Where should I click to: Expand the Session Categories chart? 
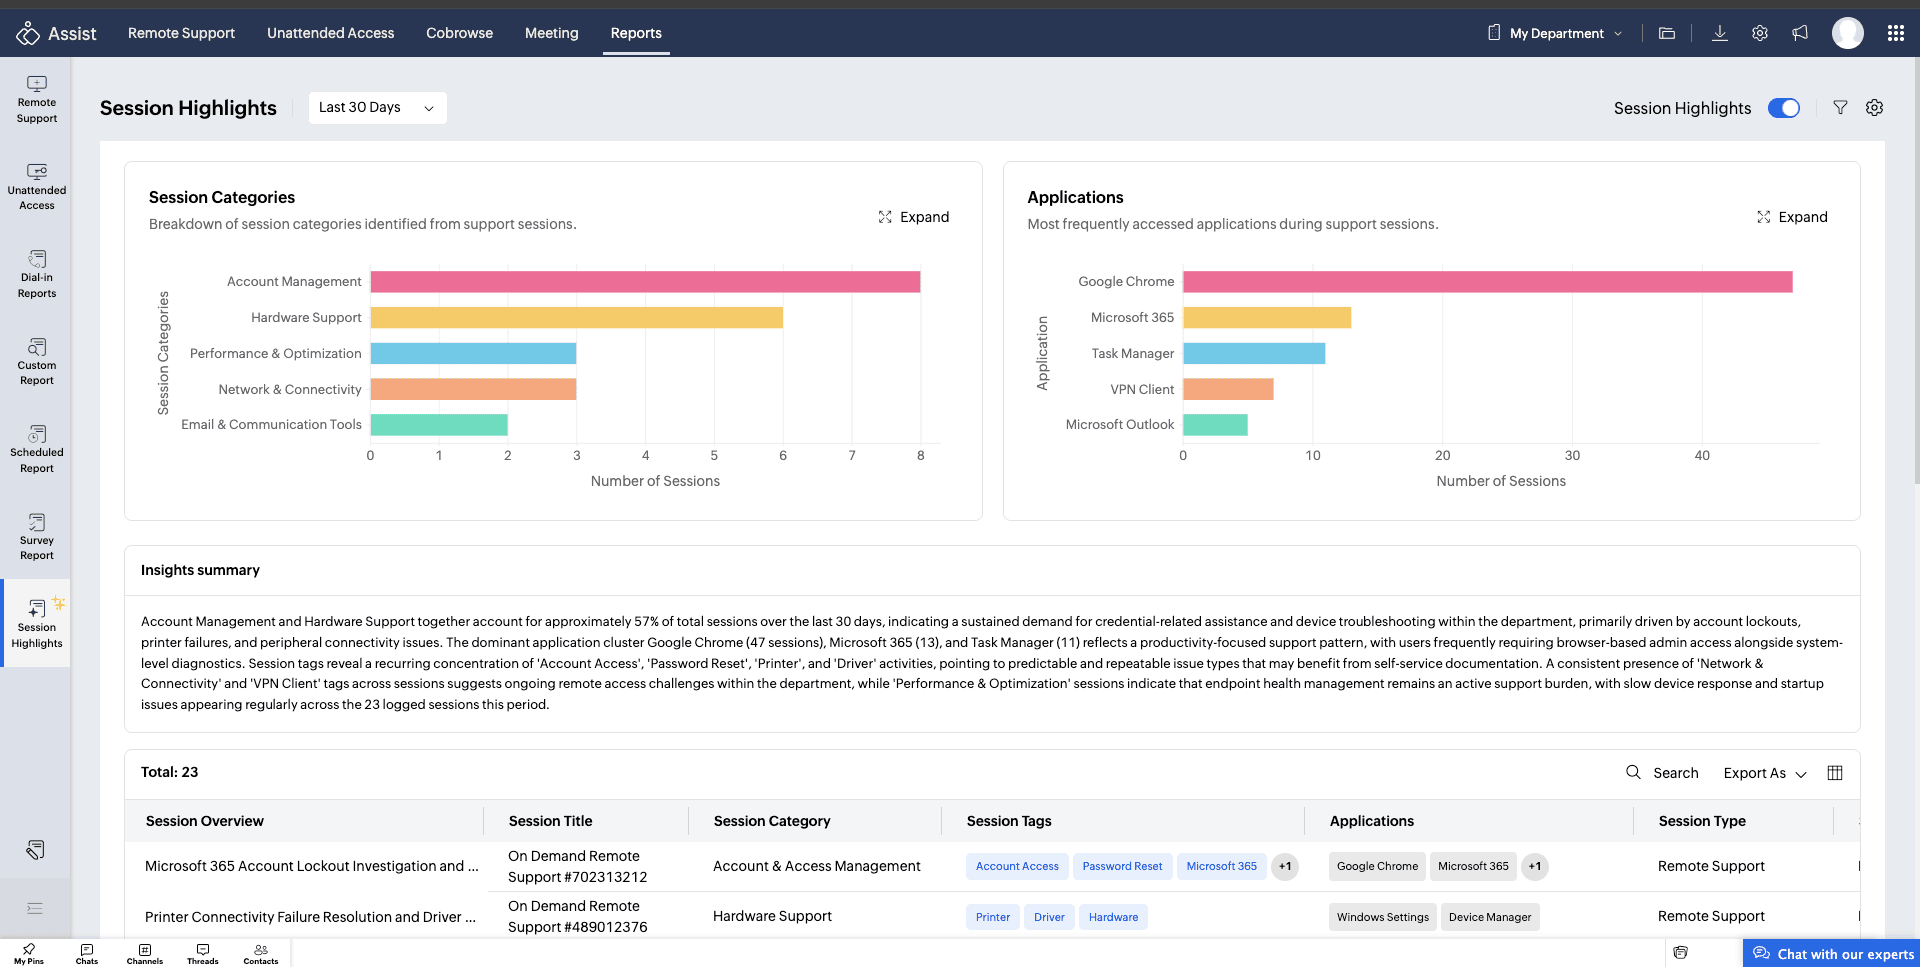[914, 217]
